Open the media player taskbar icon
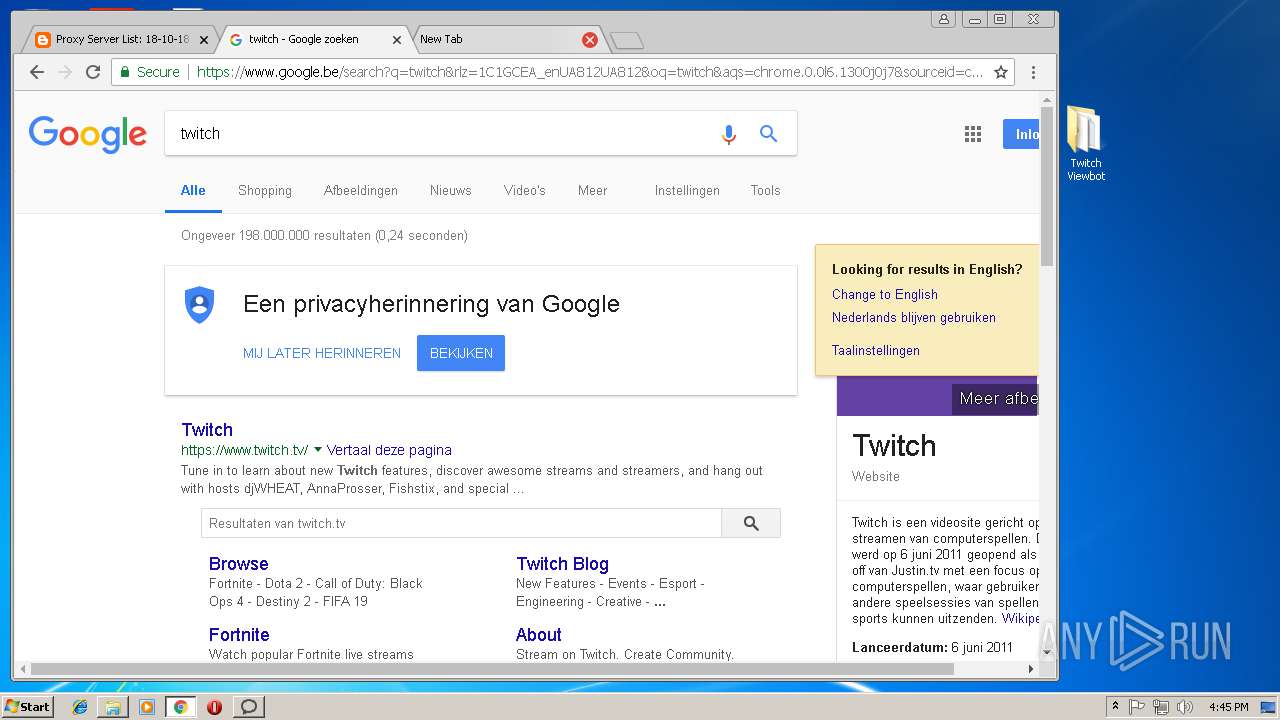 (147, 707)
